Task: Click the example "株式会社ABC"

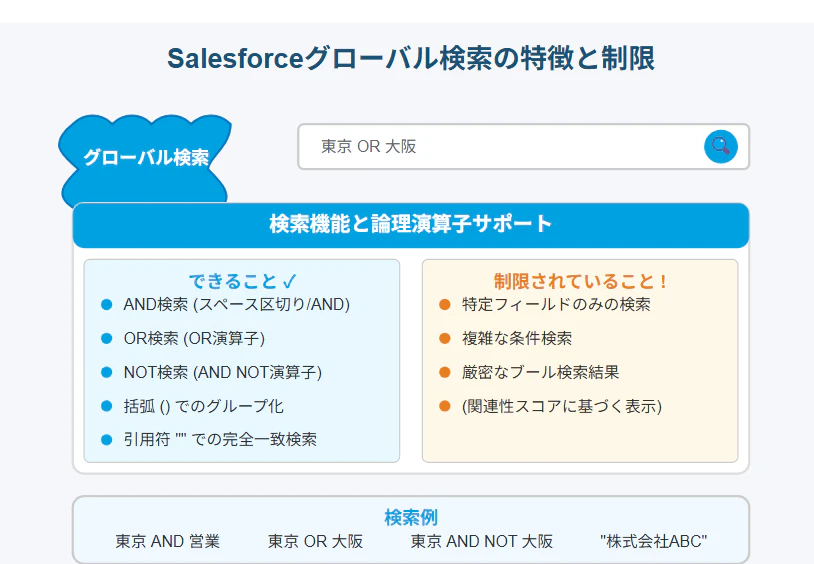Action: click(x=654, y=542)
